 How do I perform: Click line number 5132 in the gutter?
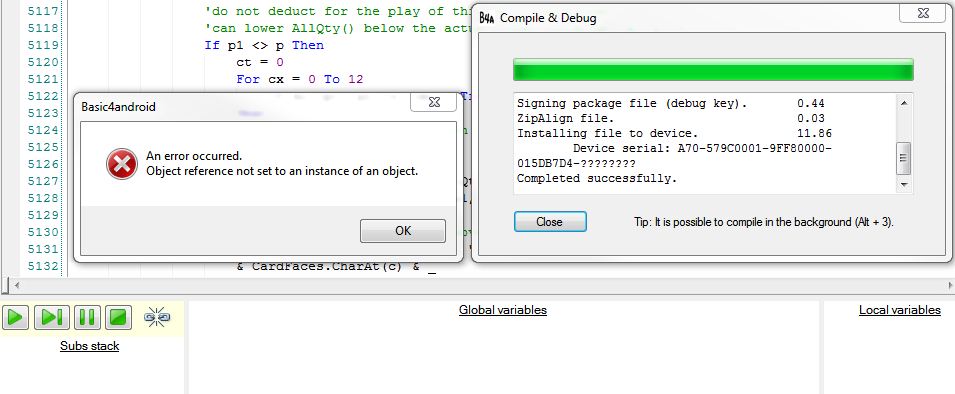pyautogui.click(x=43, y=266)
